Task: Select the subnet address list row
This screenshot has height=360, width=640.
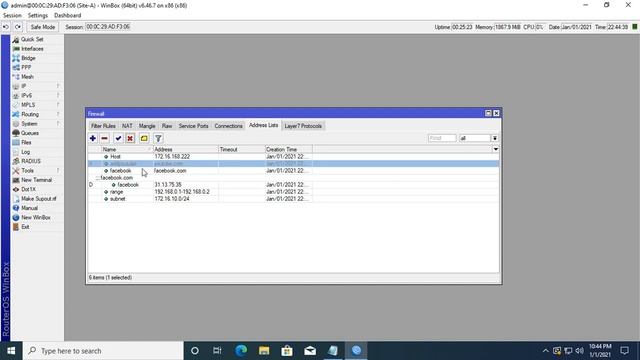Action: 293,199
